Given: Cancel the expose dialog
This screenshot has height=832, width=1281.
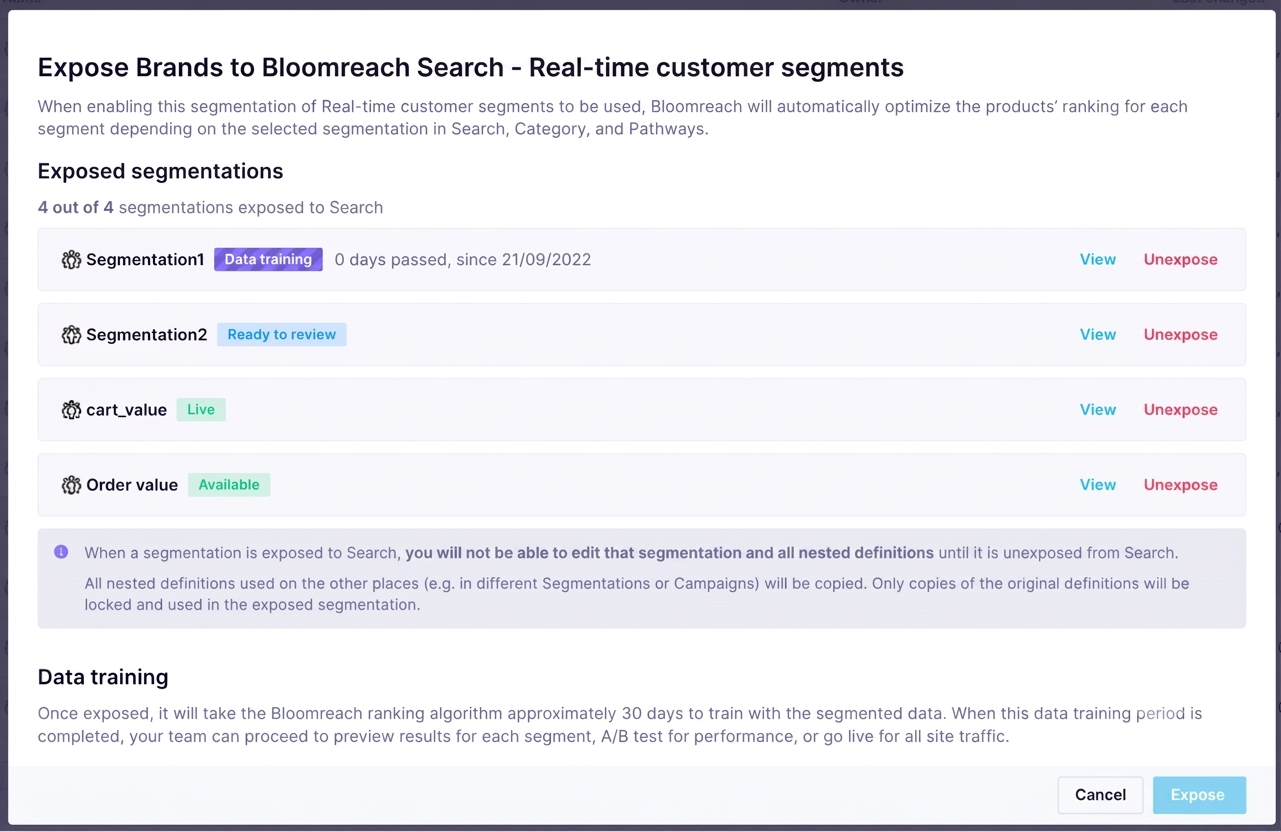Looking at the screenshot, I should tap(1100, 795).
